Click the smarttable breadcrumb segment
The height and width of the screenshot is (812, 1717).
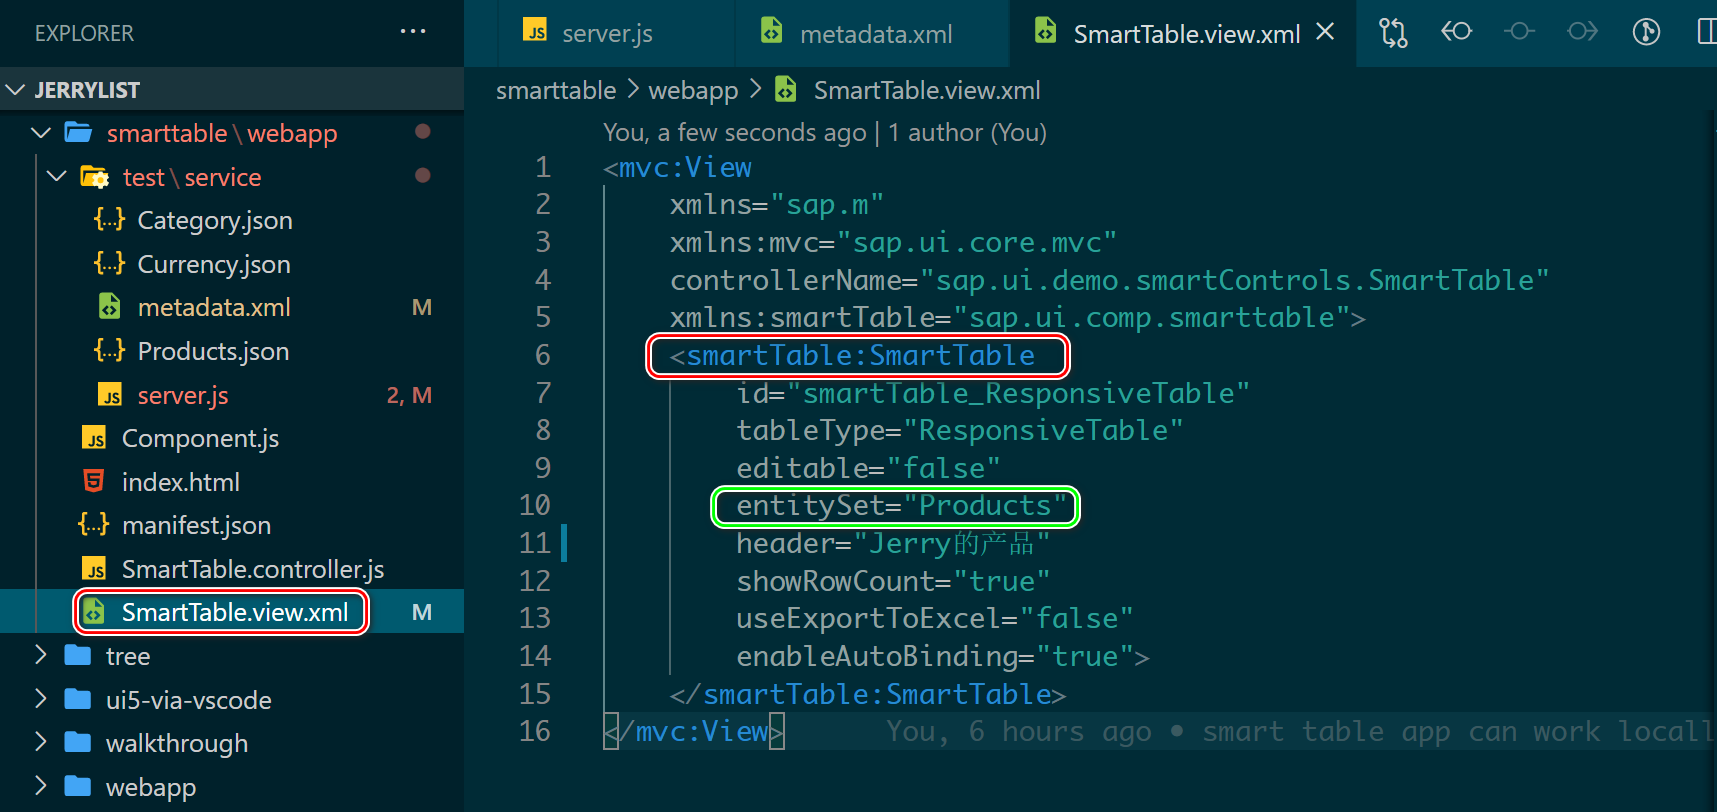click(556, 91)
